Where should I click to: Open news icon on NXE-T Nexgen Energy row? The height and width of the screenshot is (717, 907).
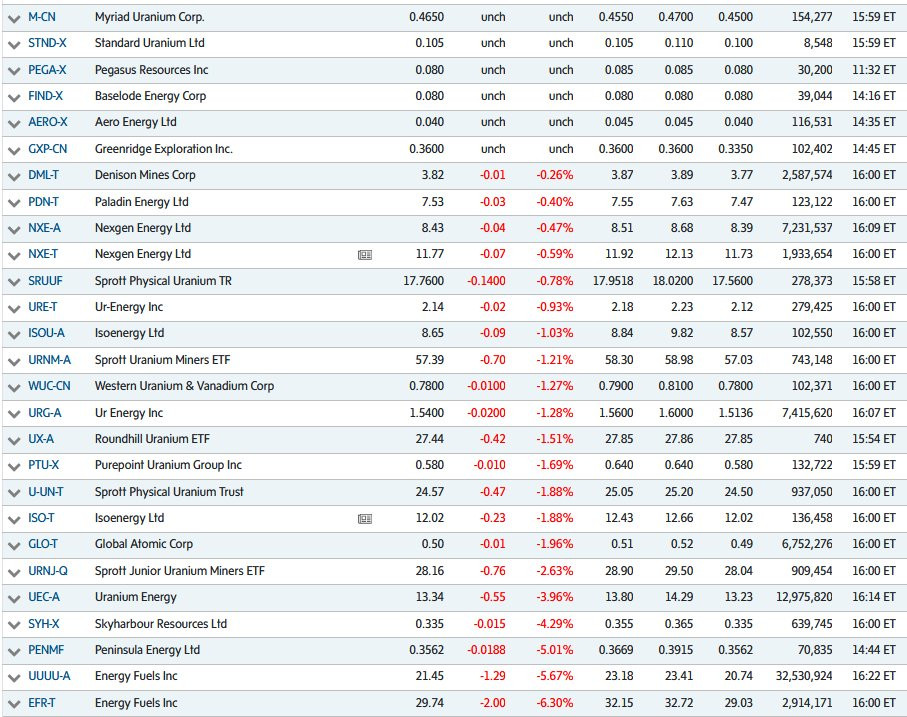pos(364,255)
